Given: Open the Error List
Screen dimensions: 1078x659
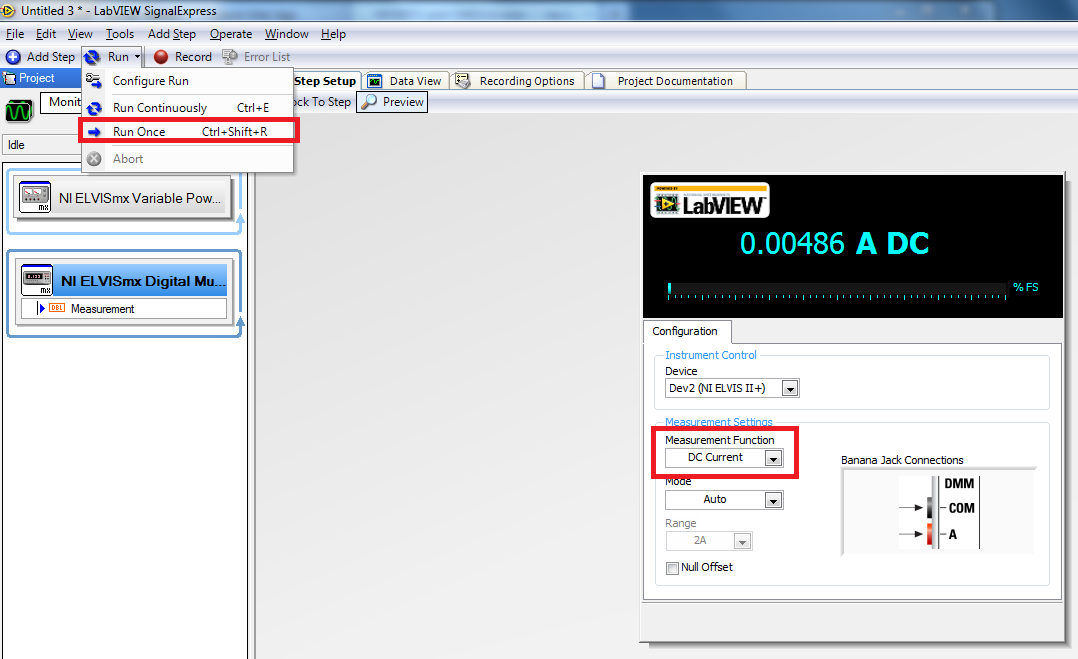Looking at the screenshot, I should click(x=256, y=57).
